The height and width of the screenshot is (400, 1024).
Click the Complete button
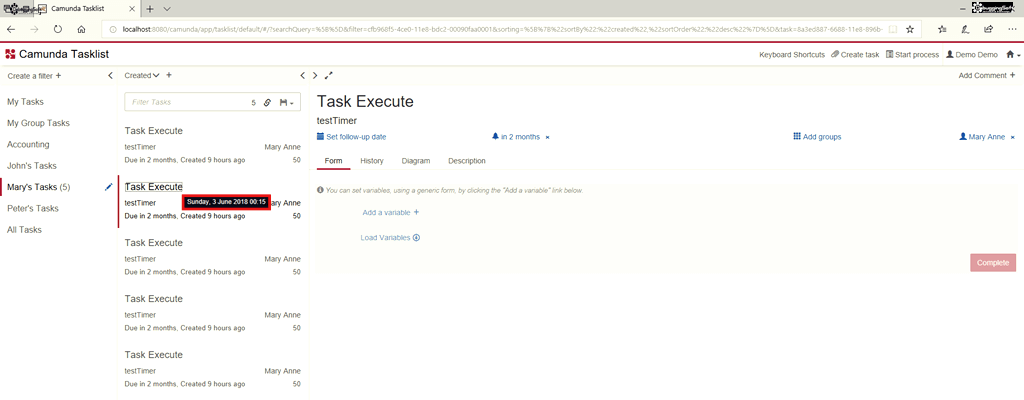(993, 263)
